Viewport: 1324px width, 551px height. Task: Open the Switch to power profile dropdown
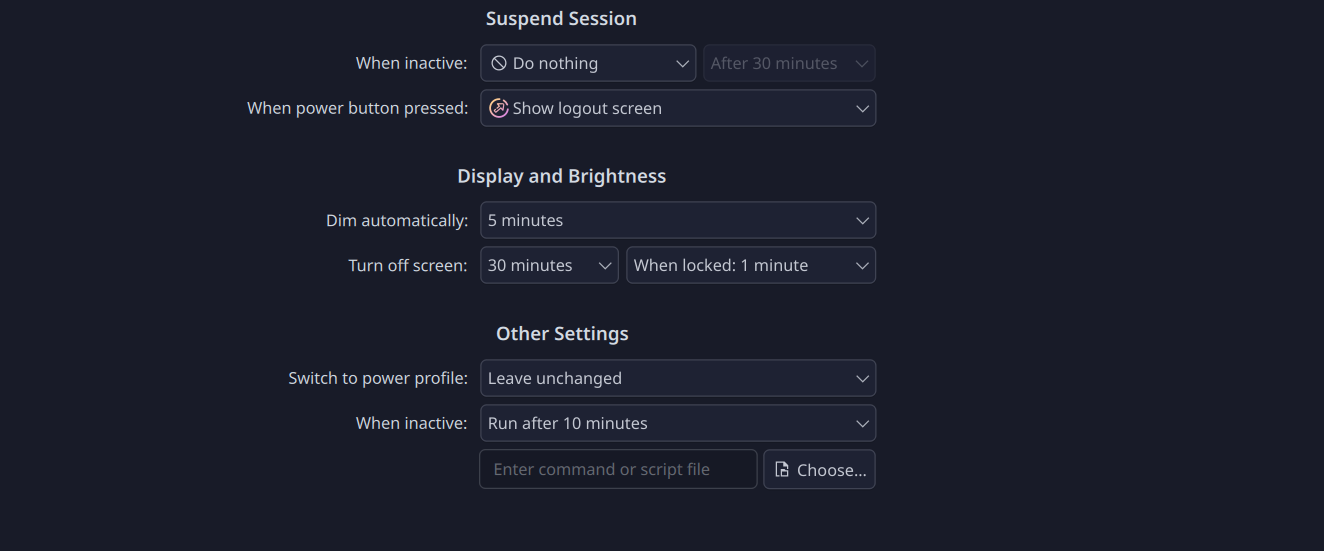click(678, 378)
